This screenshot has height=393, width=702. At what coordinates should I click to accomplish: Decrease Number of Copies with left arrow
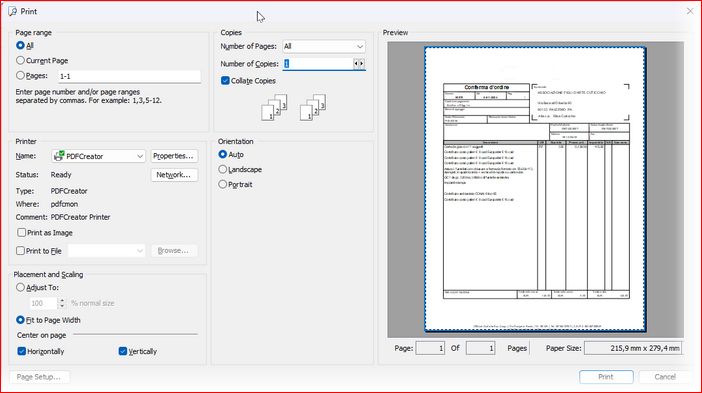coord(356,64)
